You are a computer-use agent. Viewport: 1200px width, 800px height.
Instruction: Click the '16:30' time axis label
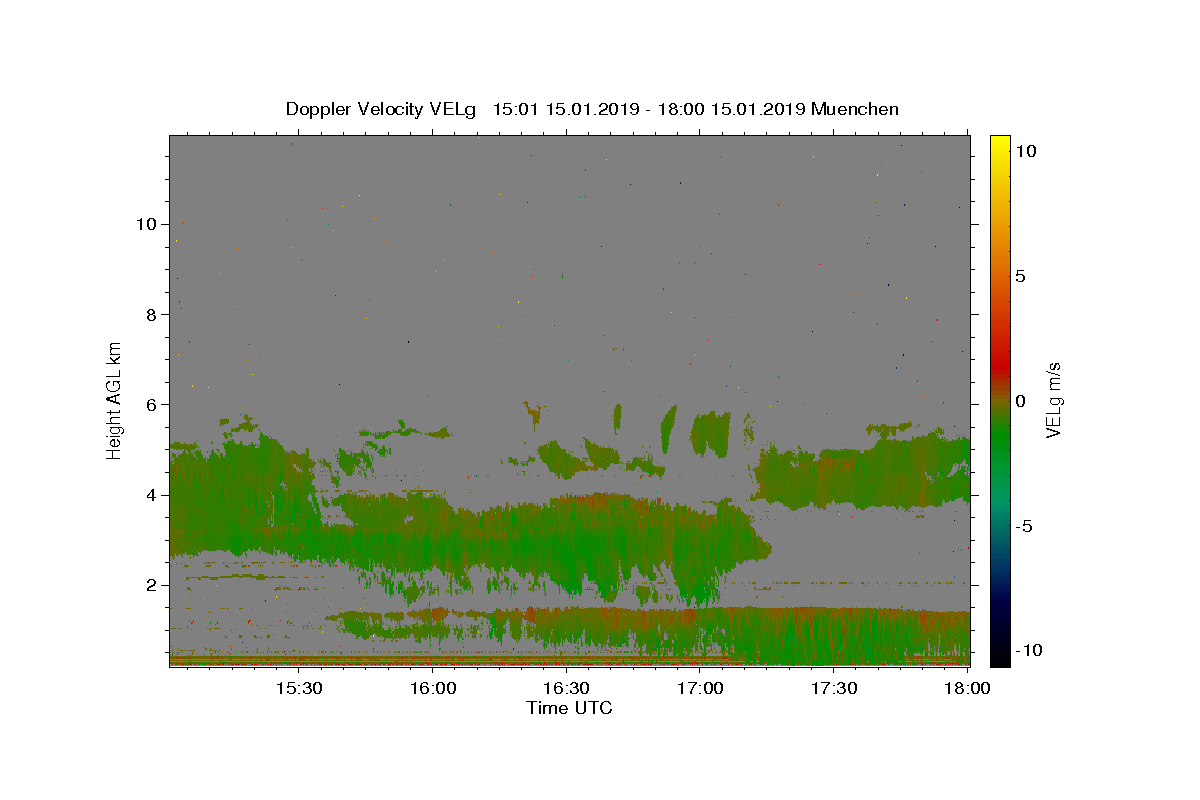[x=566, y=688]
